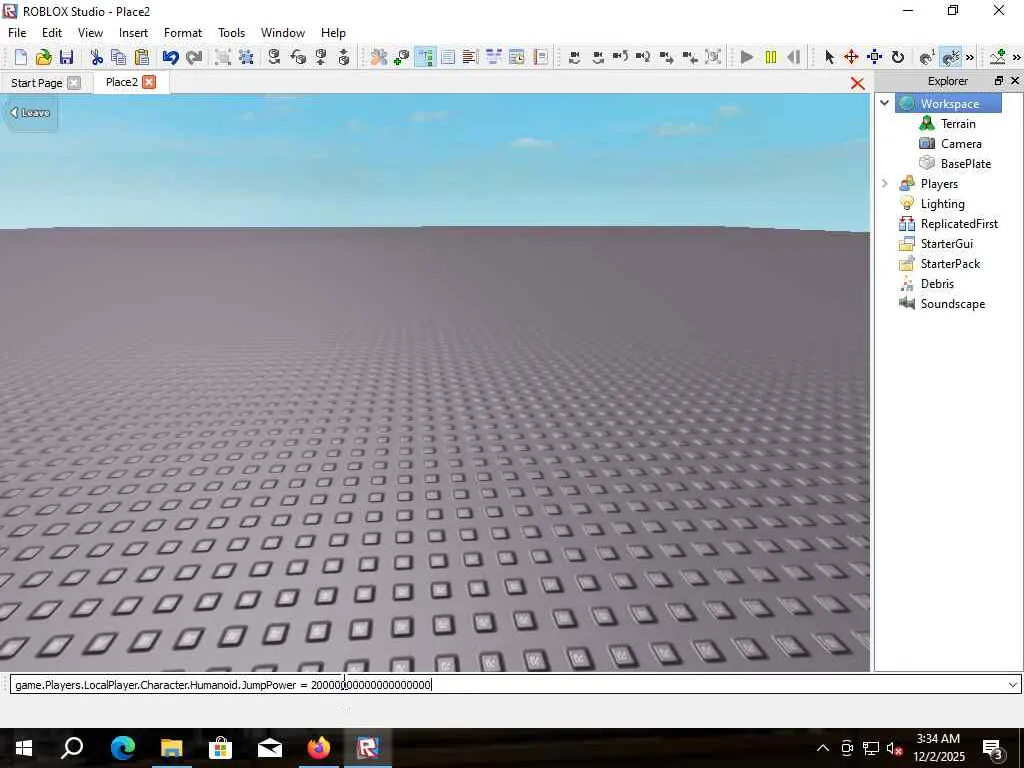This screenshot has width=1024, height=768.
Task: Select Camera in Explorer
Action: pos(961,144)
